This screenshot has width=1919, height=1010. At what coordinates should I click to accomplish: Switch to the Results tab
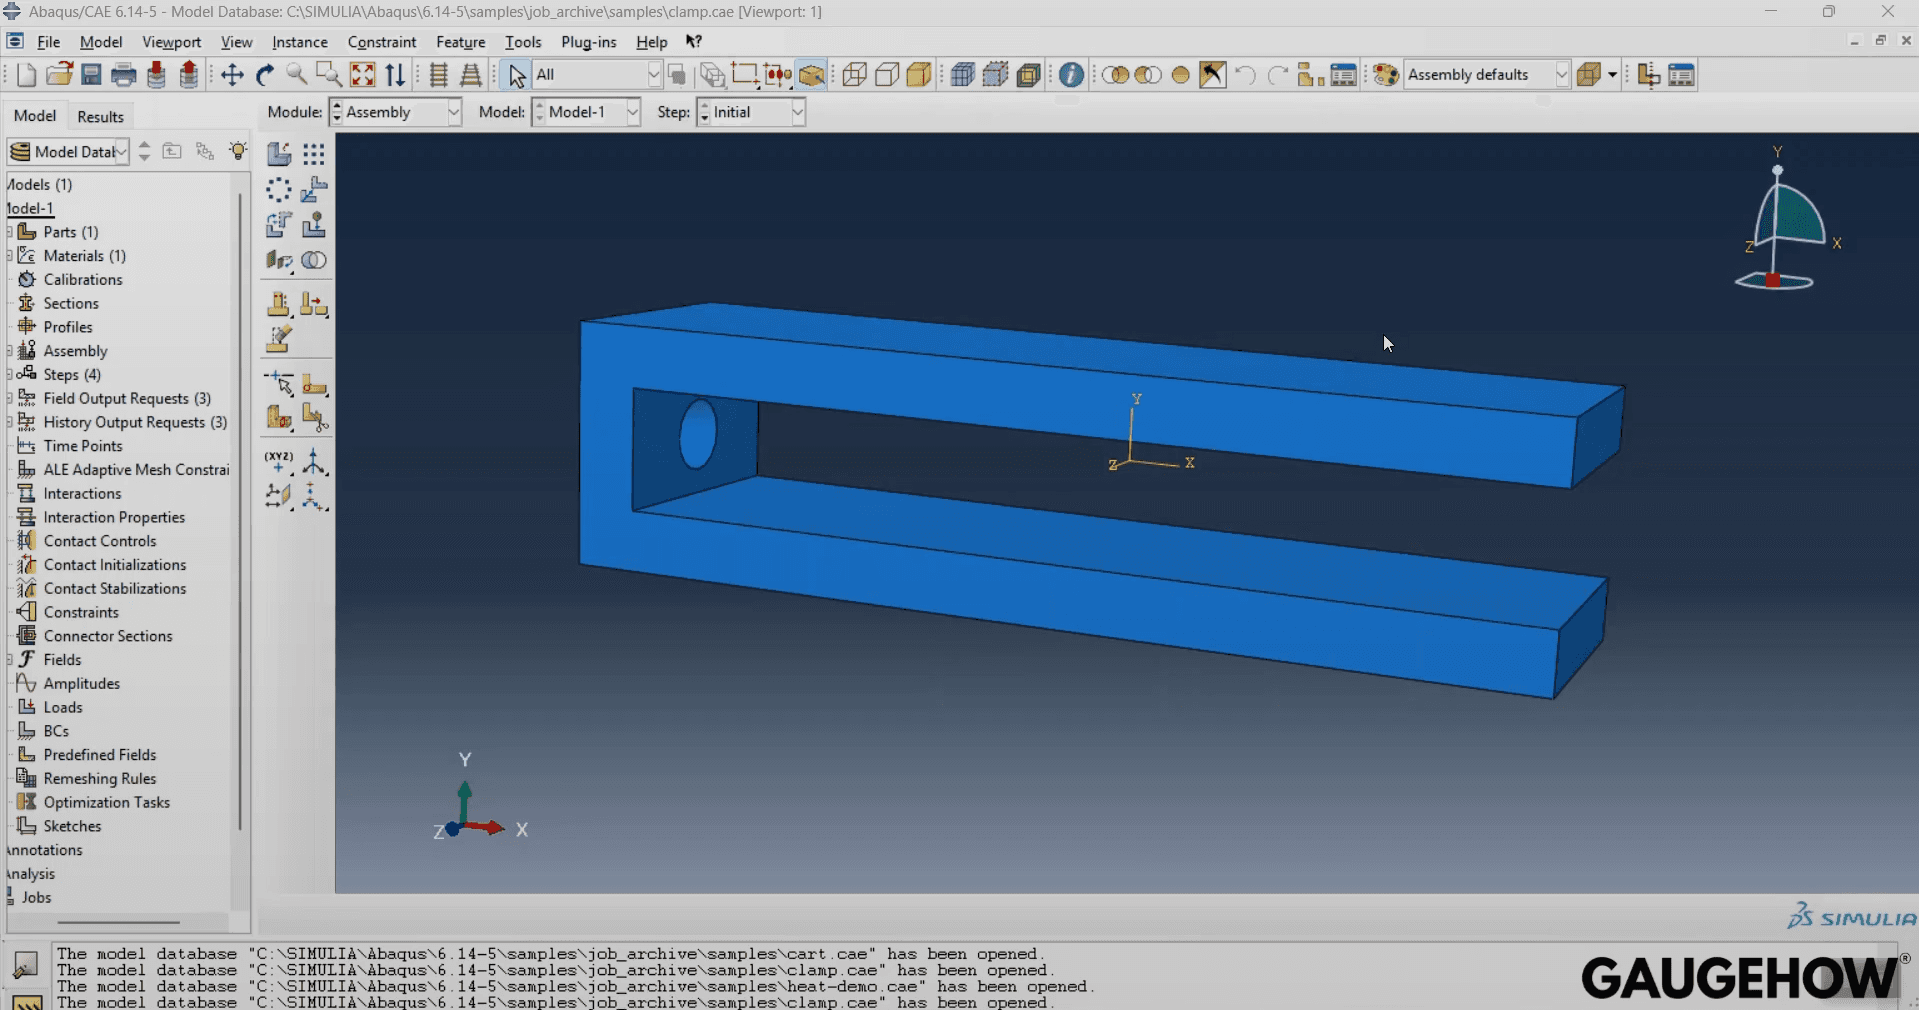[100, 117]
